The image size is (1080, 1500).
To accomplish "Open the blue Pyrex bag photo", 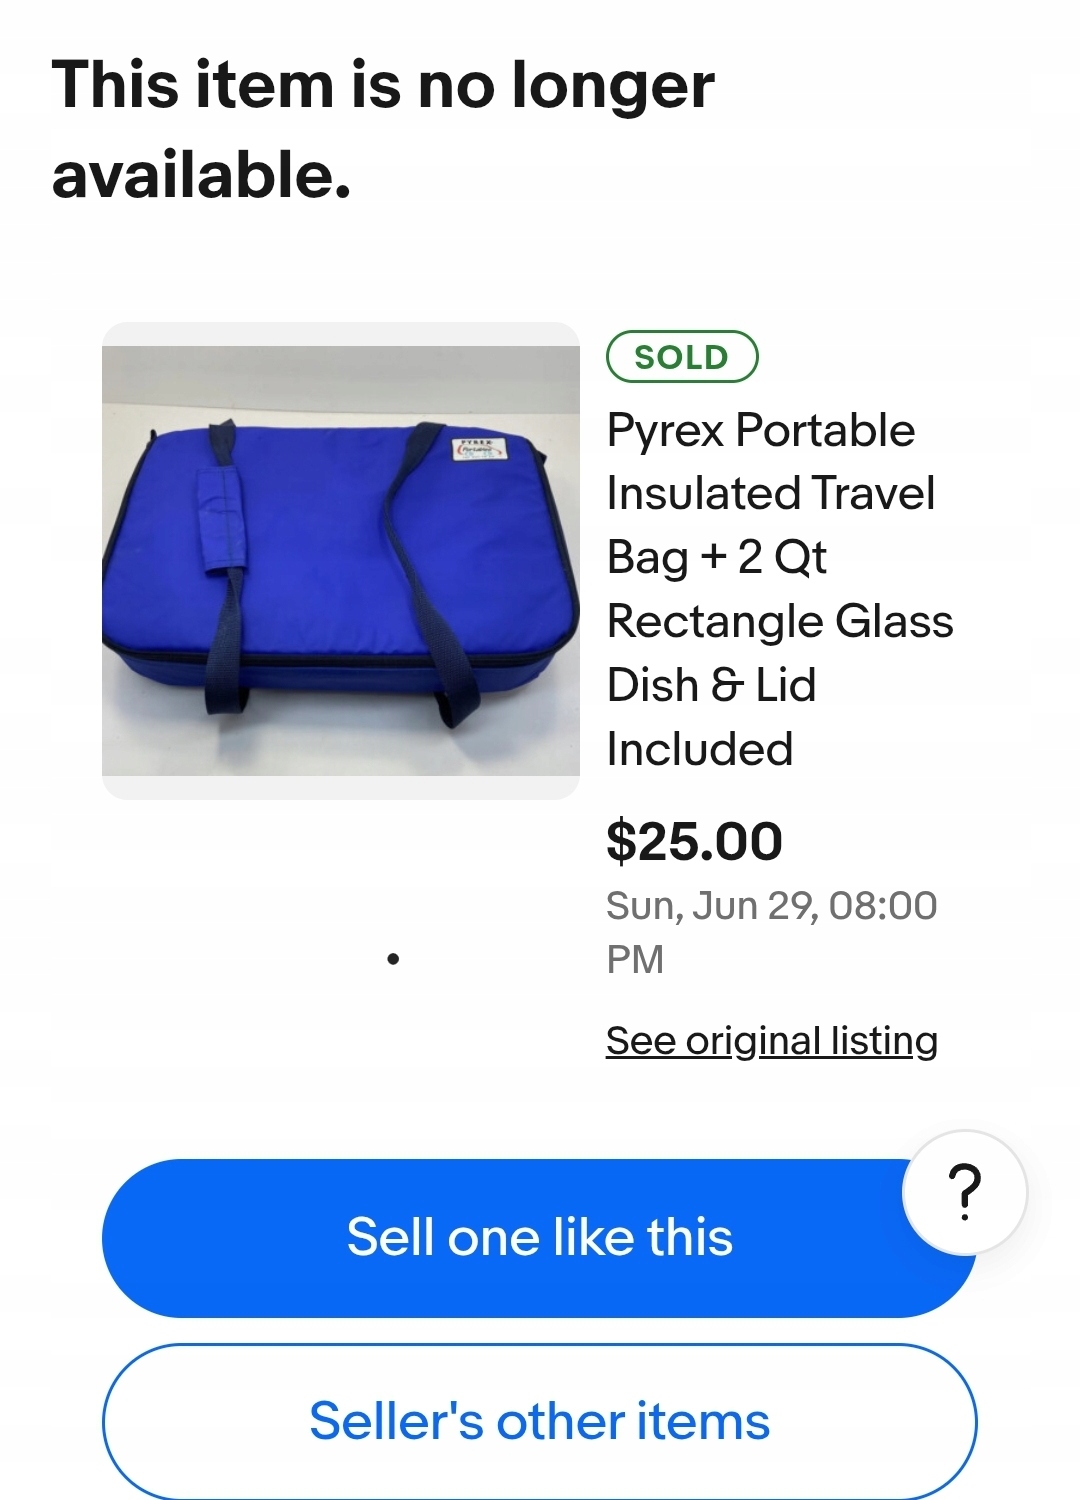I will pyautogui.click(x=341, y=560).
